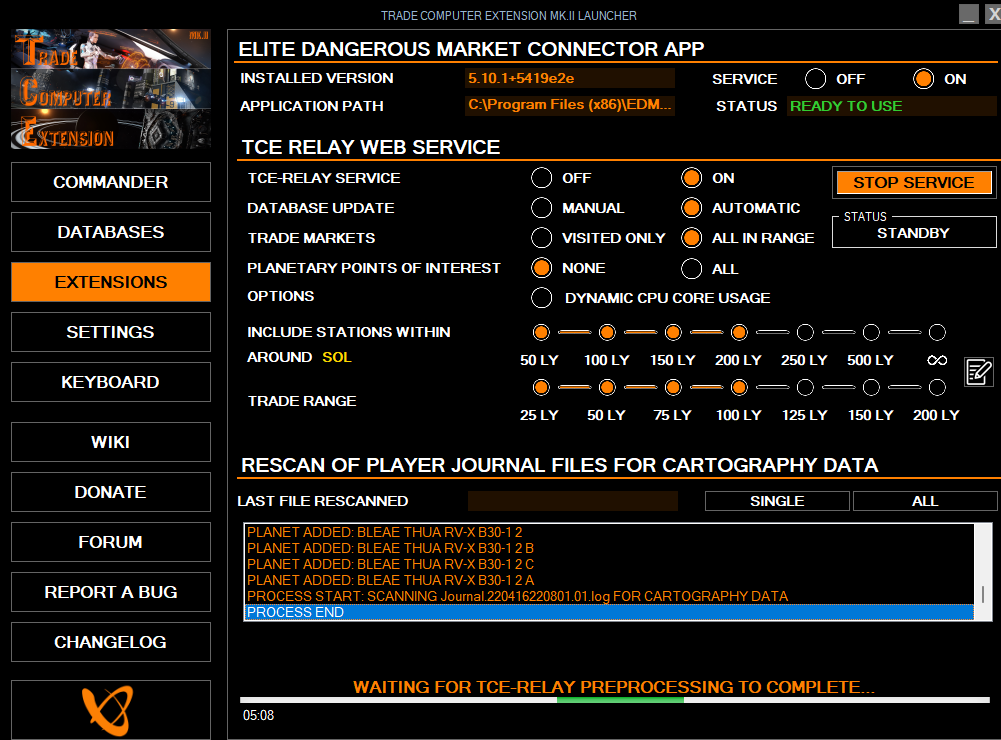Image resolution: width=1001 pixels, height=740 pixels.
Task: Open the Forum link
Action: pyautogui.click(x=111, y=542)
